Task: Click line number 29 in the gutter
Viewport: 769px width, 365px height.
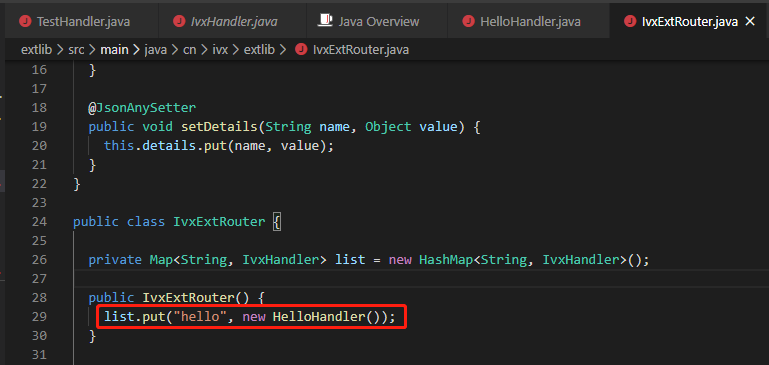Action: point(39,316)
